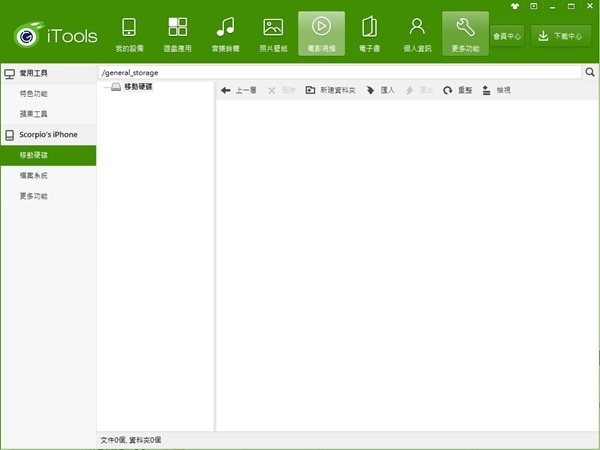This screenshot has width=600, height=450.
Task: Open the 音樂鈴聲 music section
Action: coord(225,34)
